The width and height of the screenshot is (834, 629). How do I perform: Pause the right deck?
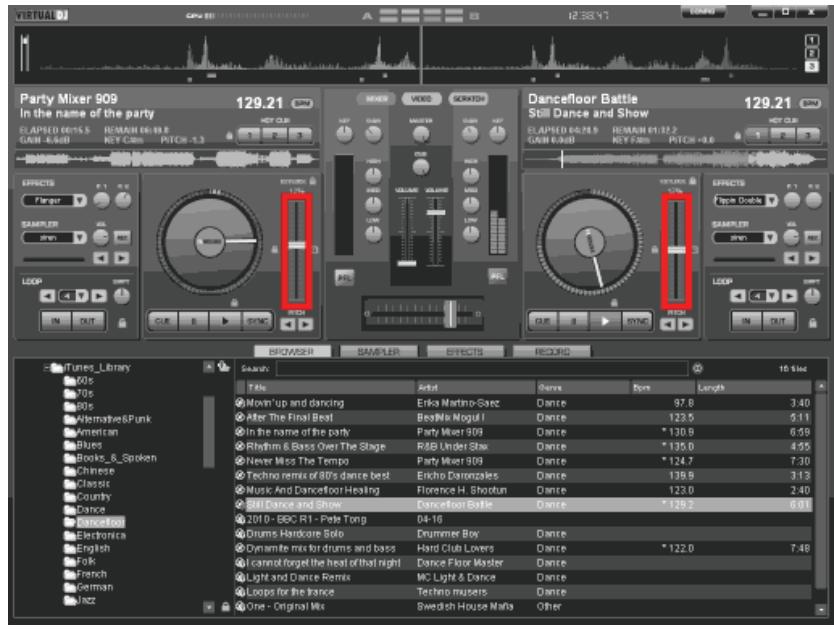574,321
